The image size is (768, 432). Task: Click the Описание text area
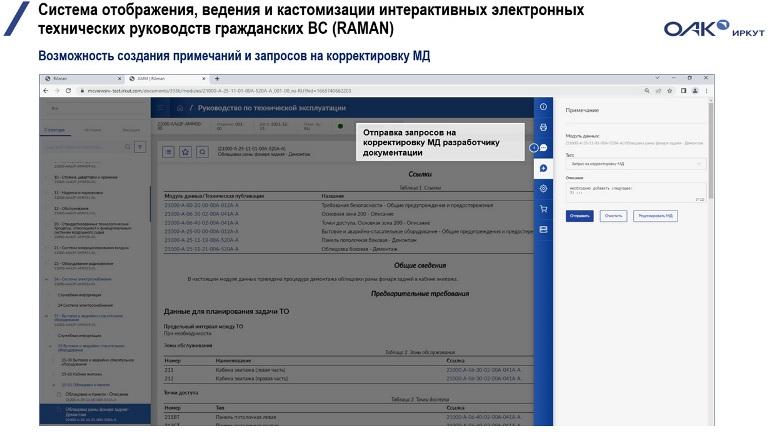click(636, 192)
